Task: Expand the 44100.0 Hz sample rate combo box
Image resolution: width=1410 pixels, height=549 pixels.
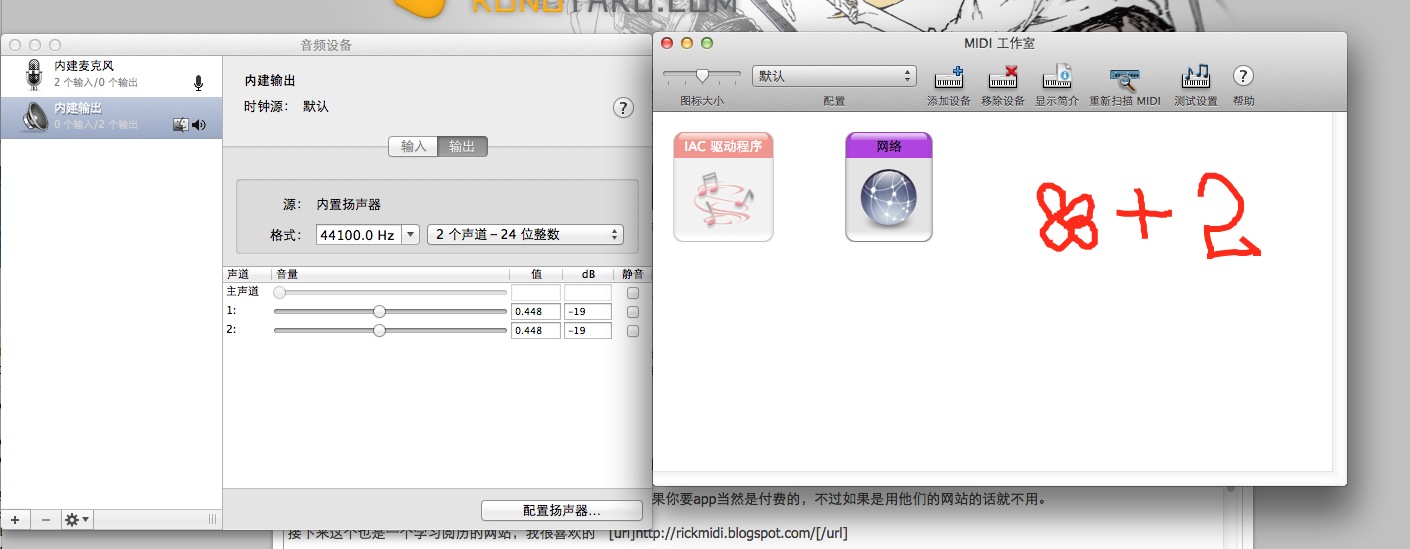Action: click(x=410, y=235)
